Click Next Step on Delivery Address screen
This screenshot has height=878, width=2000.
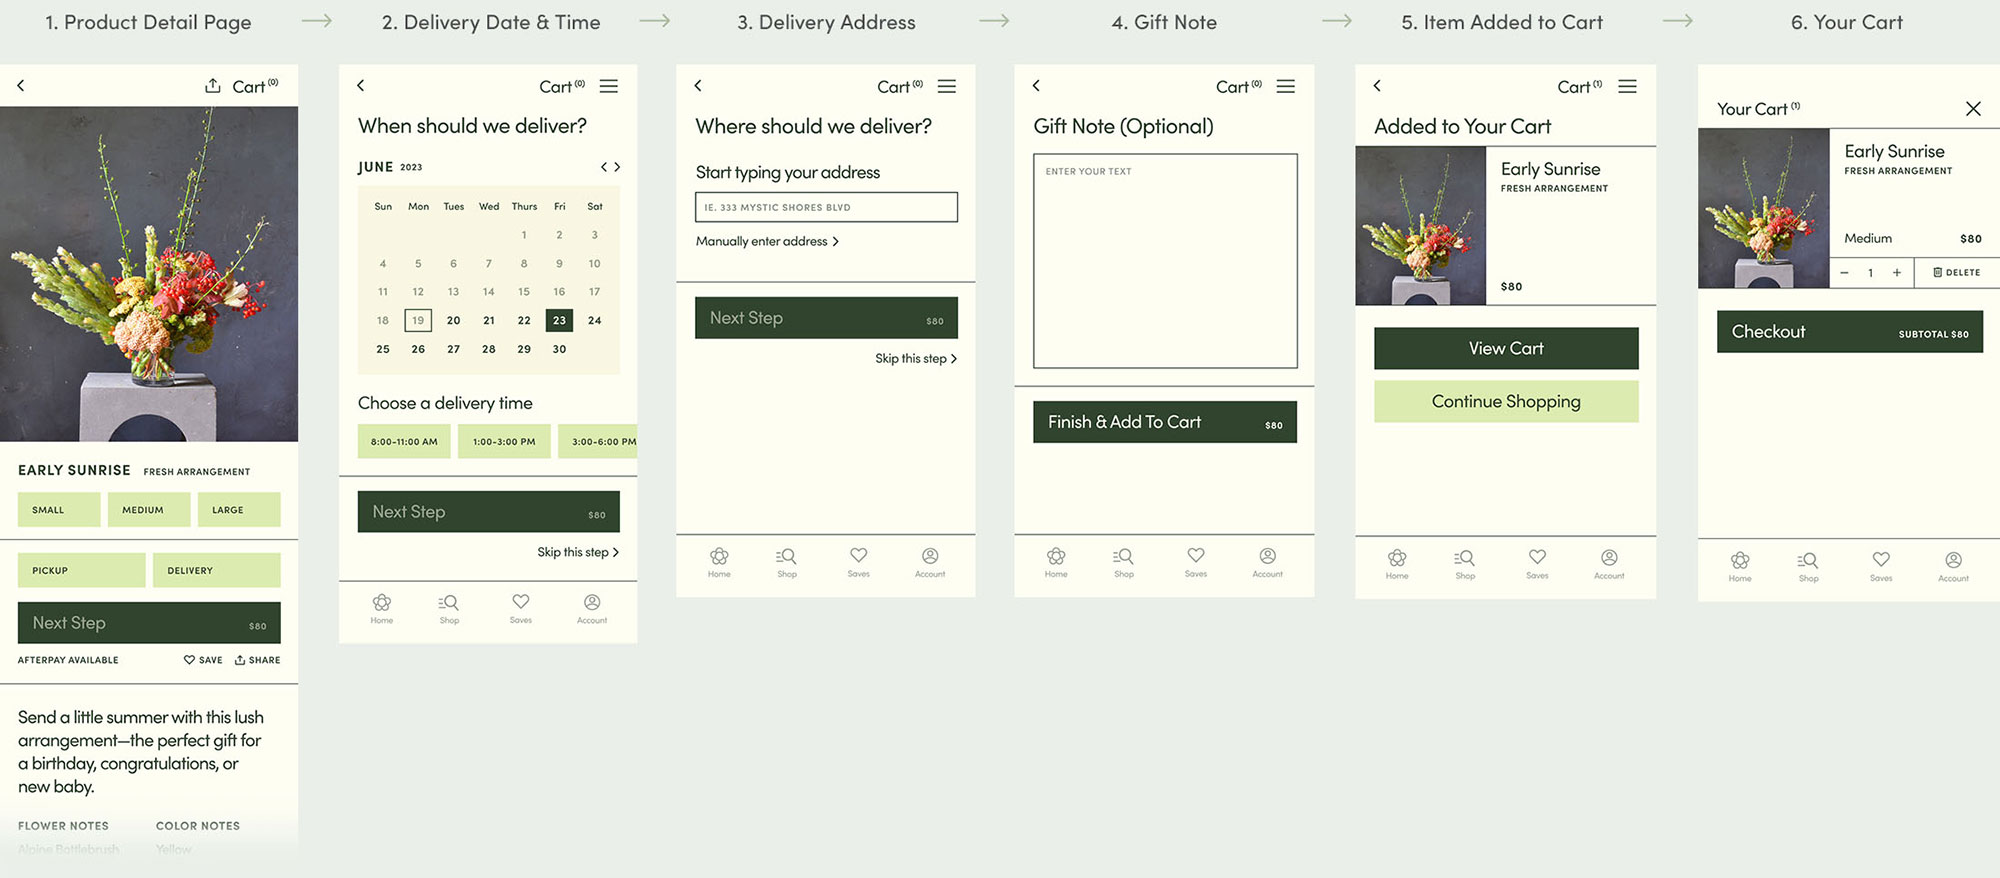tap(826, 318)
